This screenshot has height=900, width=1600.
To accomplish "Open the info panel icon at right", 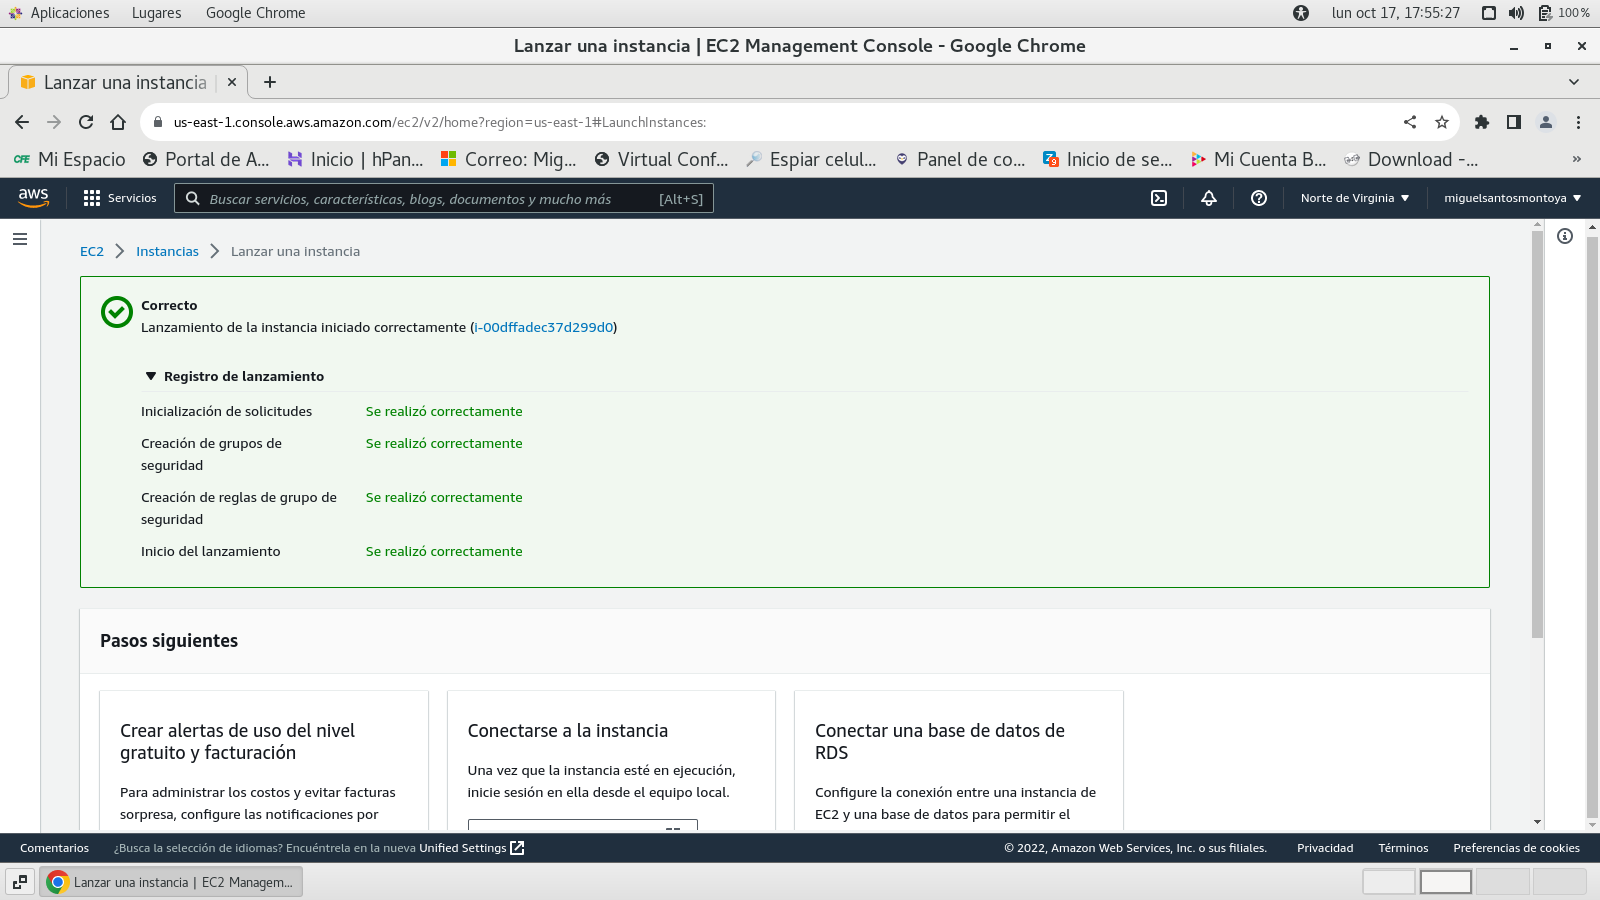I will click(x=1565, y=236).
